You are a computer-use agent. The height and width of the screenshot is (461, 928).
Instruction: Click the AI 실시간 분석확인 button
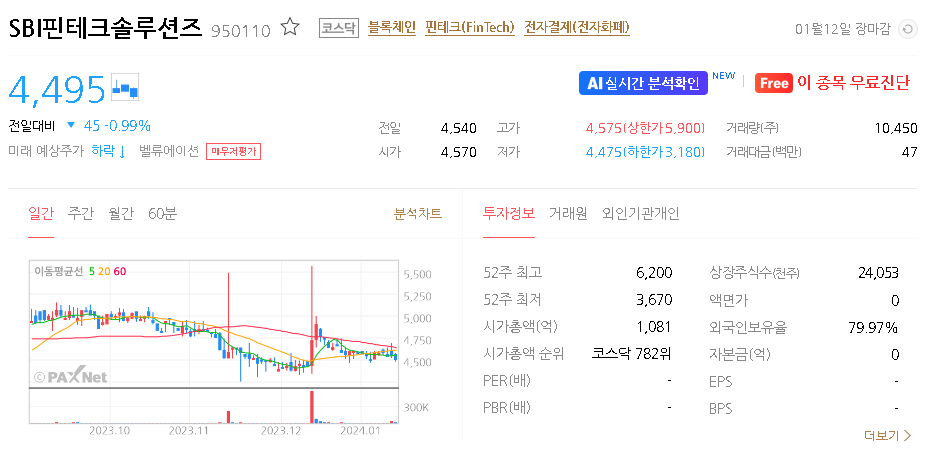[643, 83]
